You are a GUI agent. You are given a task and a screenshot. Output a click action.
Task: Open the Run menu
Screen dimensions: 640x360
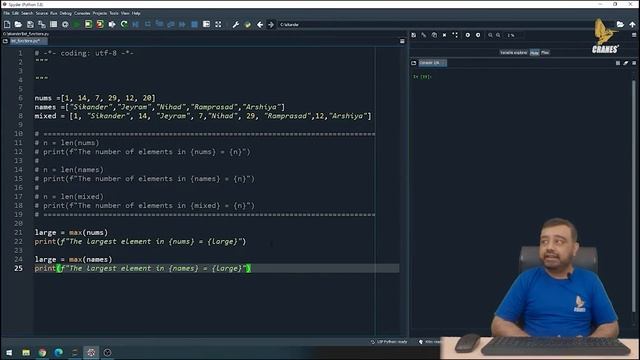tap(53, 13)
